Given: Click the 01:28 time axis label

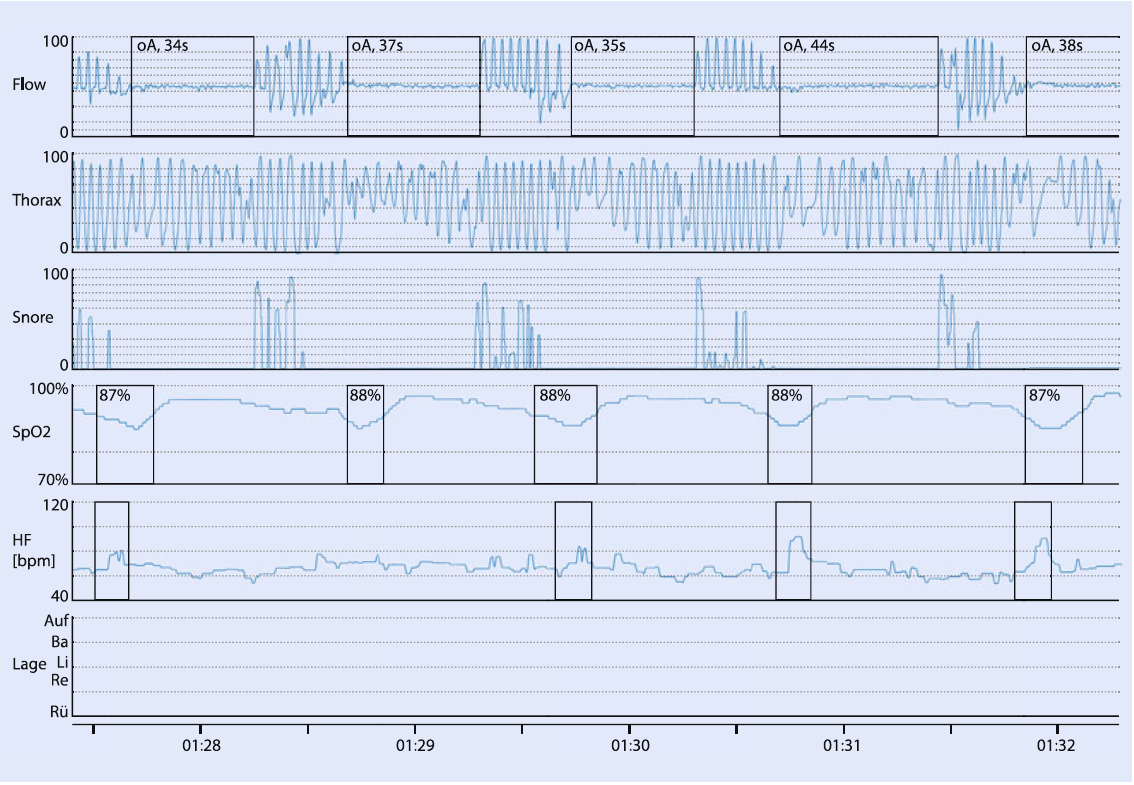Looking at the screenshot, I should 201,746.
